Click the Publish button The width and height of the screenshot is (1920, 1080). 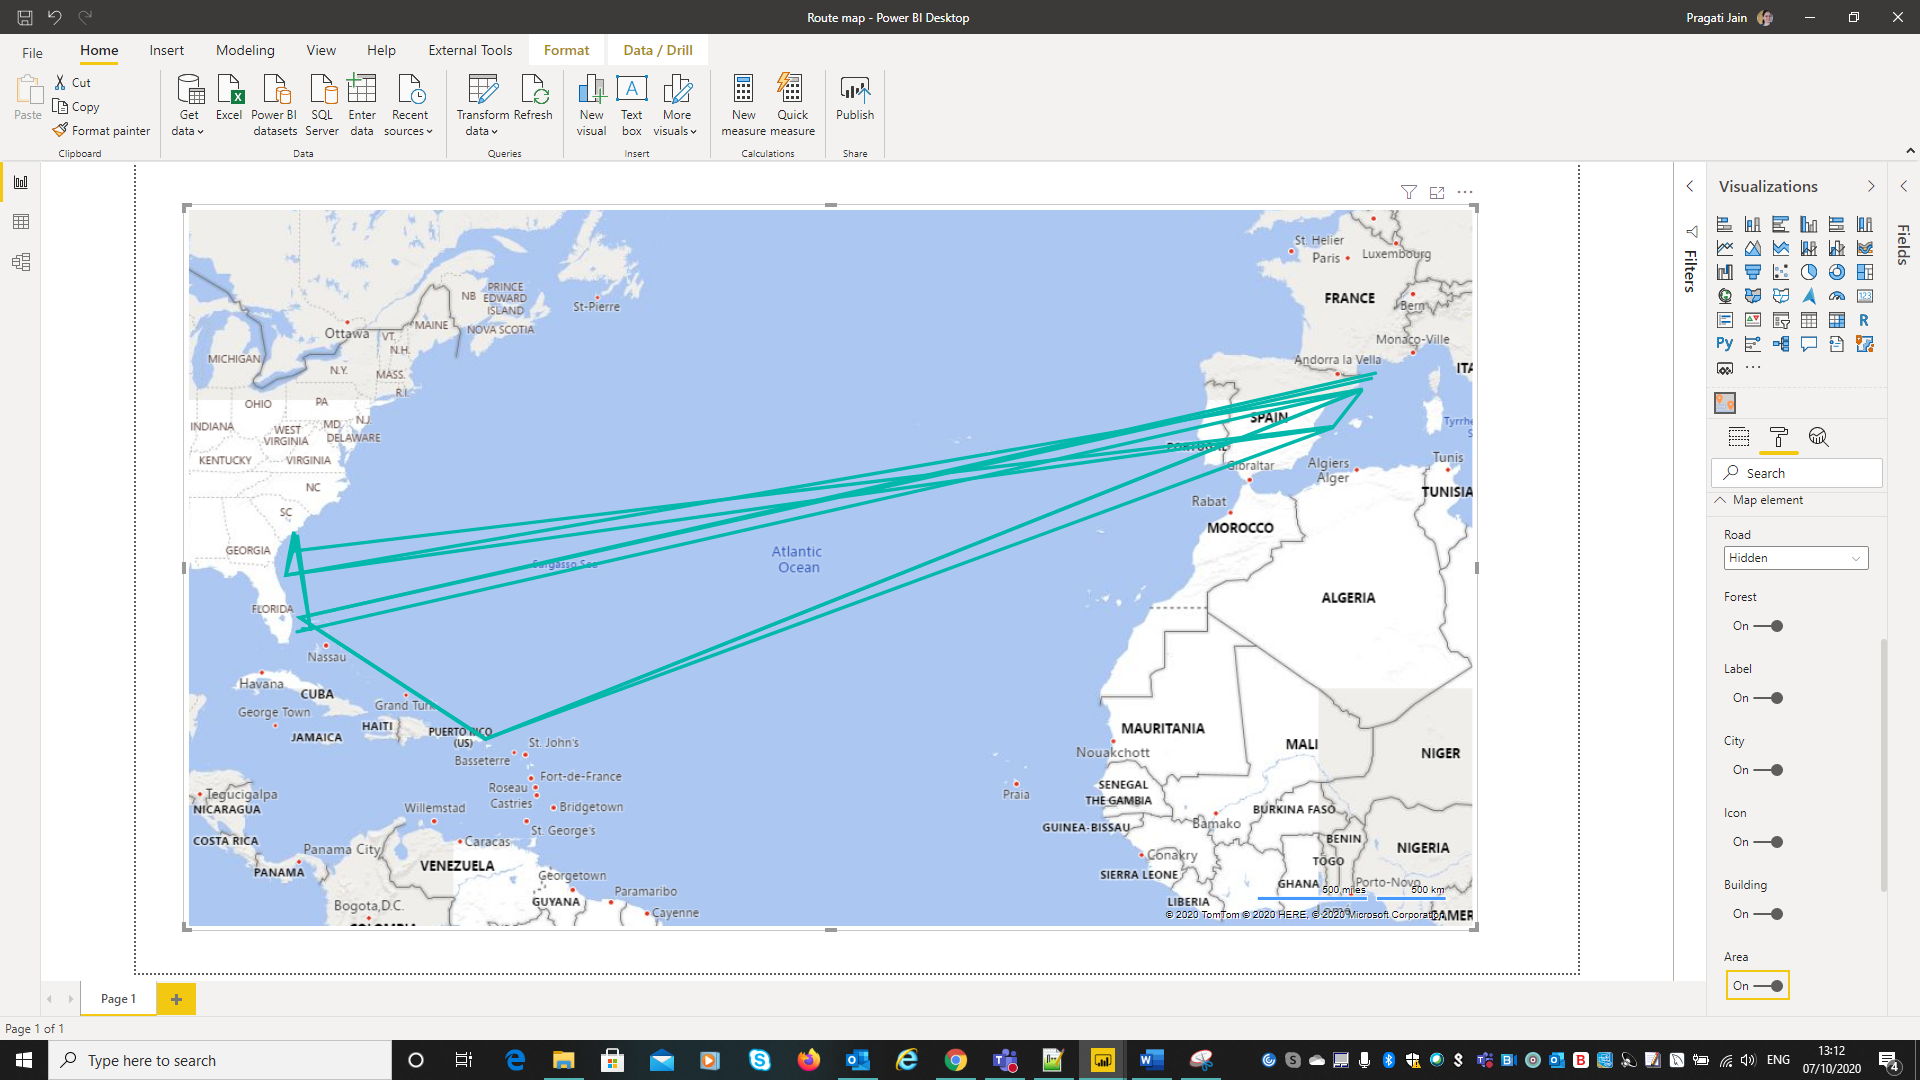click(855, 98)
